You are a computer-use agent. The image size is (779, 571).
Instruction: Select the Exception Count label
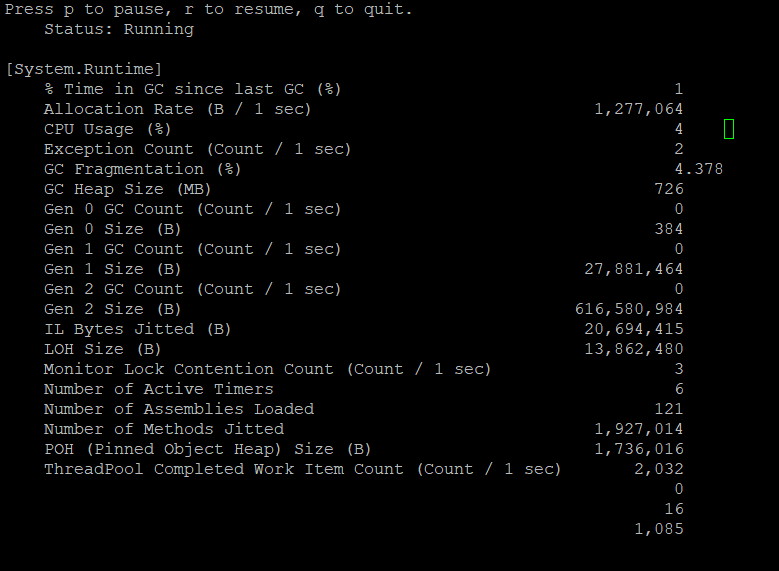click(x=197, y=149)
